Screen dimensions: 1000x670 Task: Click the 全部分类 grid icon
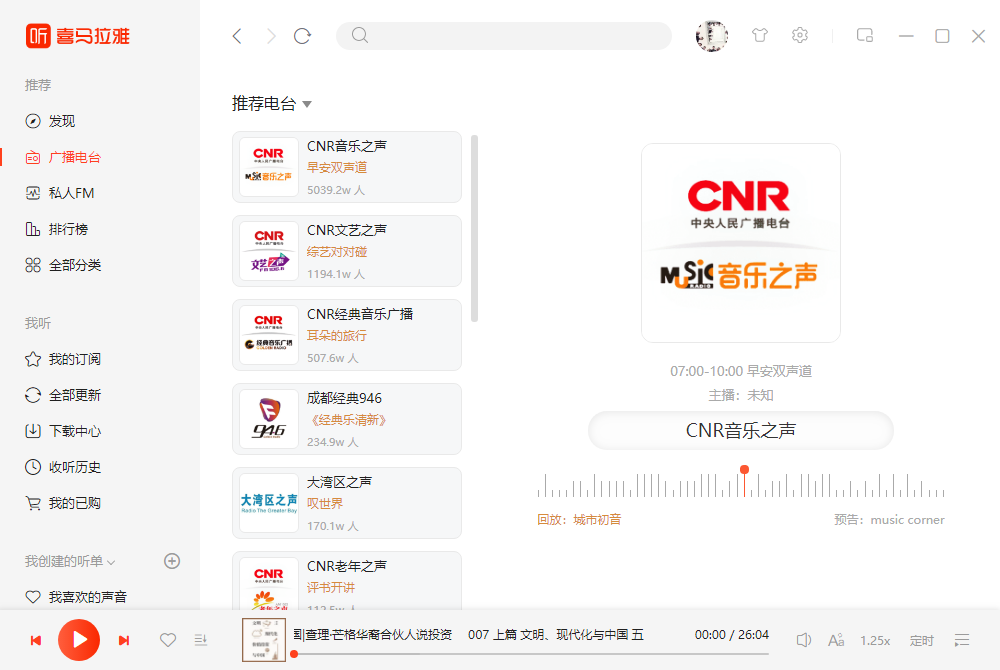pos(33,265)
